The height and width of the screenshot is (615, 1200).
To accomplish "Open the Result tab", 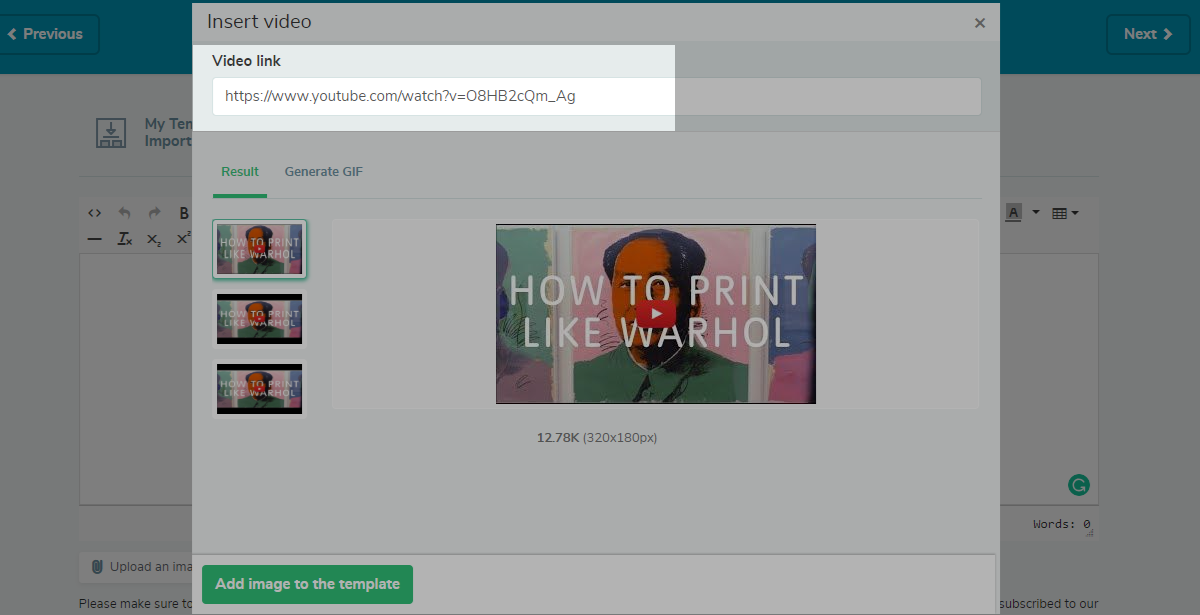I will click(240, 172).
